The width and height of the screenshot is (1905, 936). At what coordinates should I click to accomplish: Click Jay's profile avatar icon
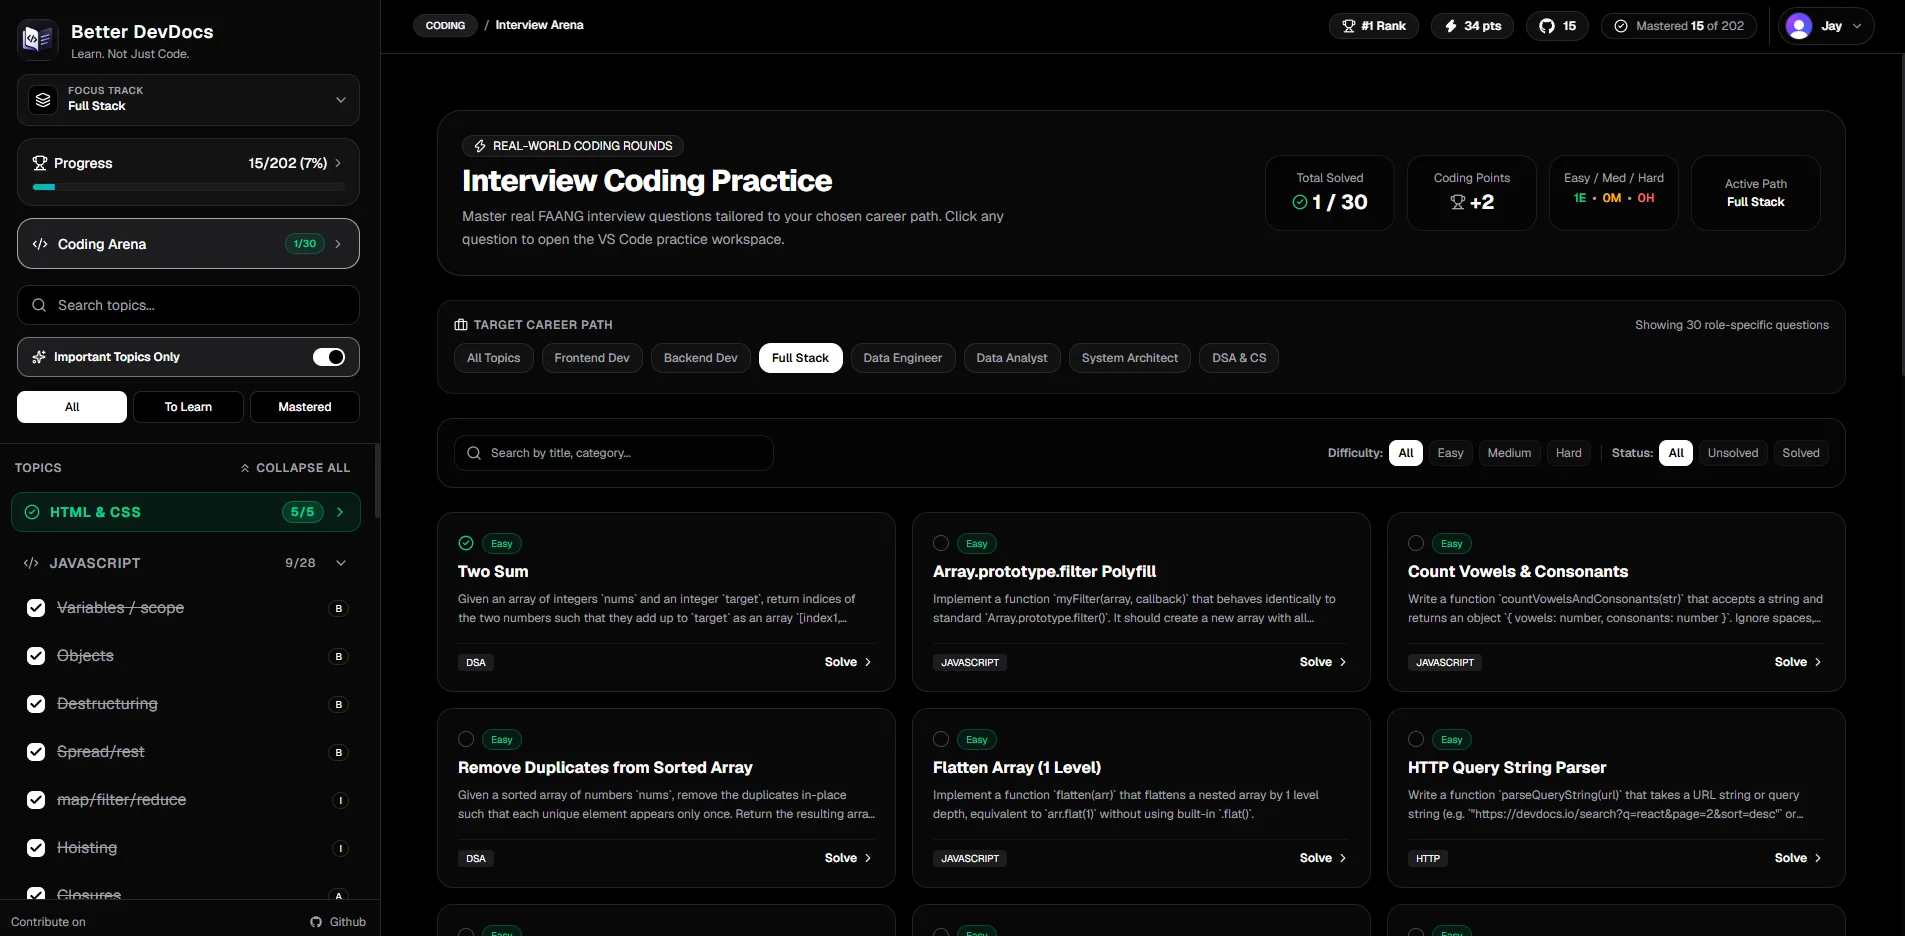point(1799,26)
